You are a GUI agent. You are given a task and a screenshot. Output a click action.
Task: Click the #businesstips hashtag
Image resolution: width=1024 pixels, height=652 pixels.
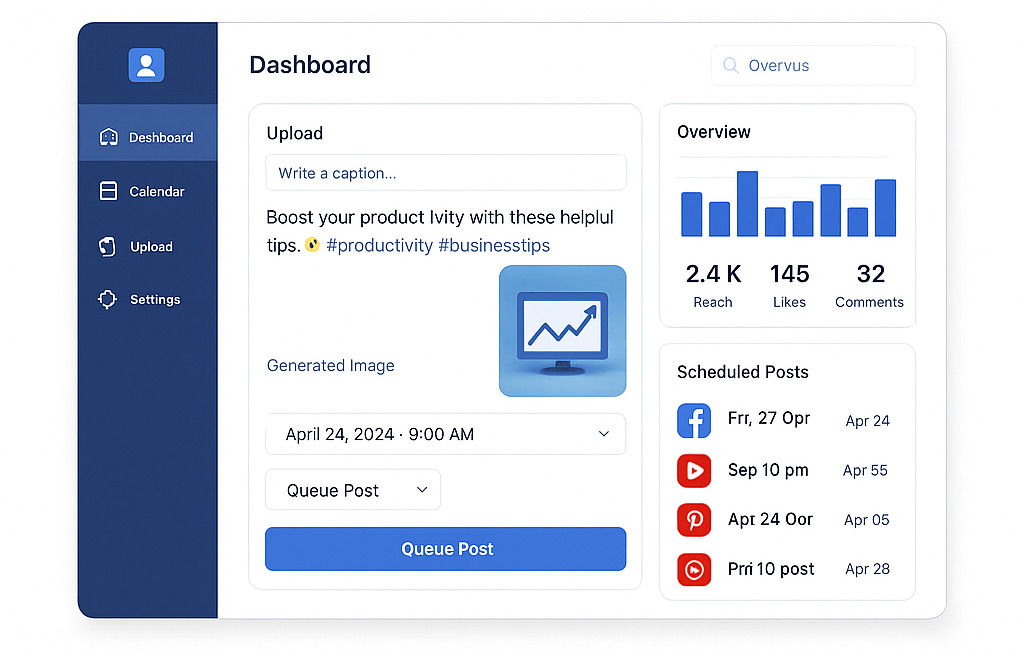point(494,245)
